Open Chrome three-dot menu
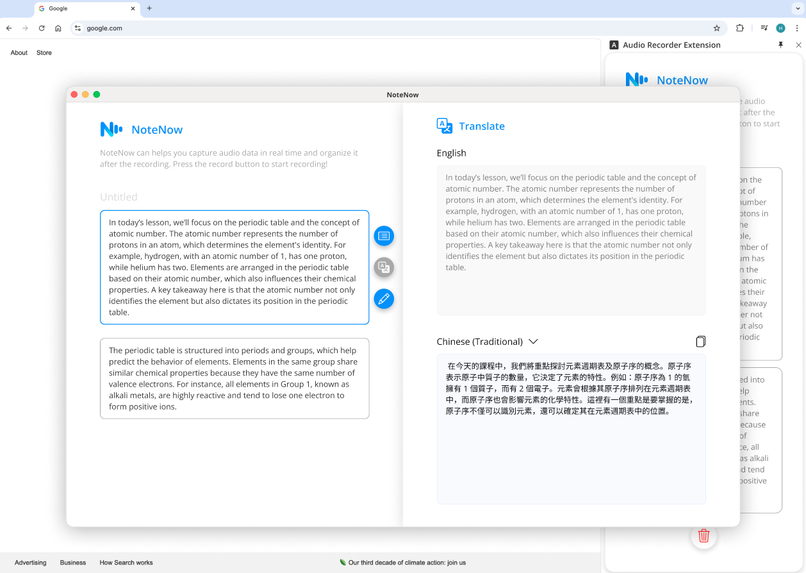The width and height of the screenshot is (806, 573). (x=797, y=28)
